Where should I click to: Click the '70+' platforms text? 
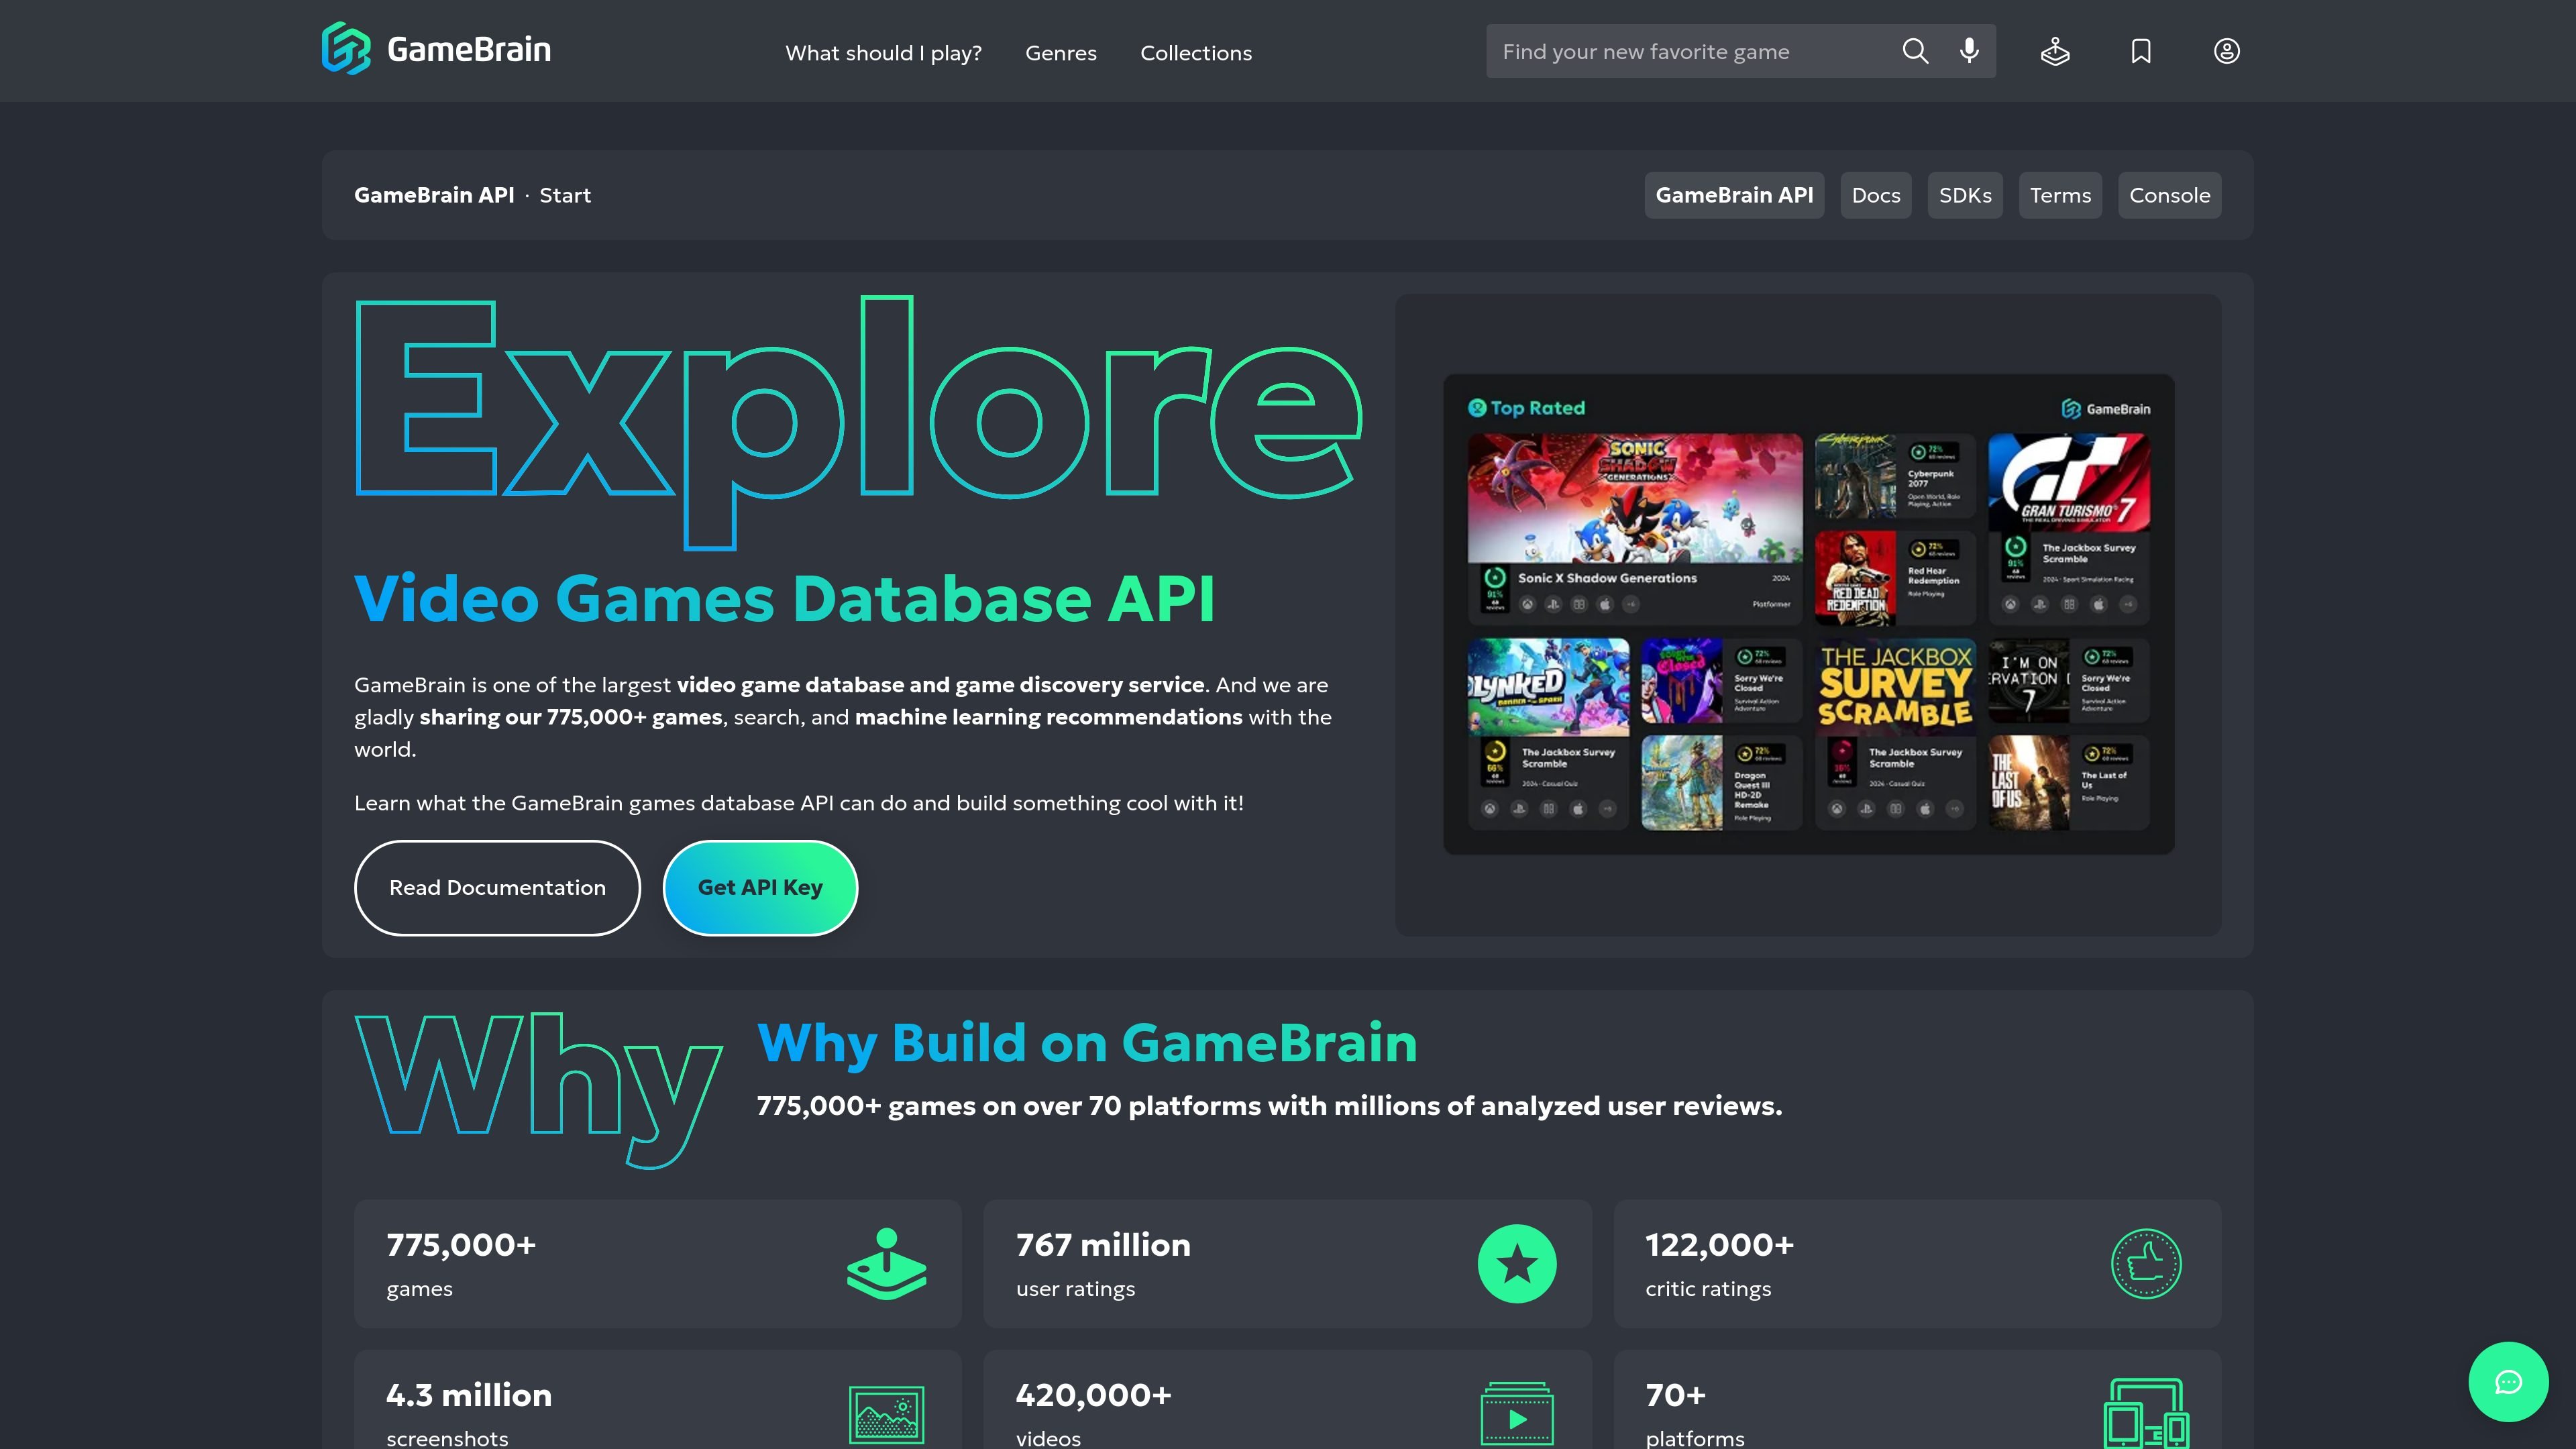click(1675, 1394)
